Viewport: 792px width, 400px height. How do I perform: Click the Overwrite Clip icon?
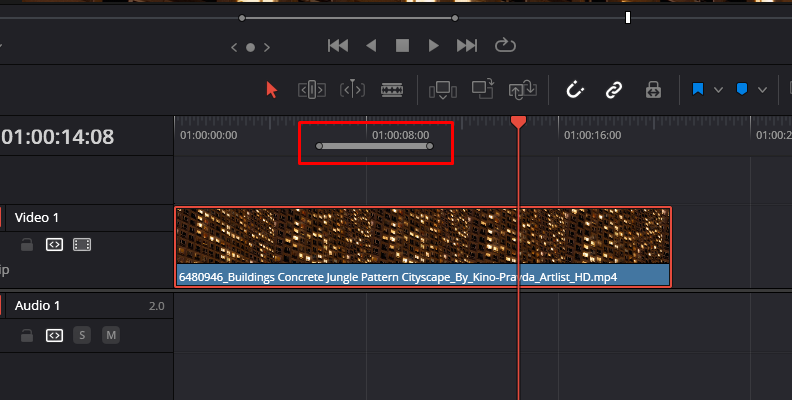click(x=482, y=89)
